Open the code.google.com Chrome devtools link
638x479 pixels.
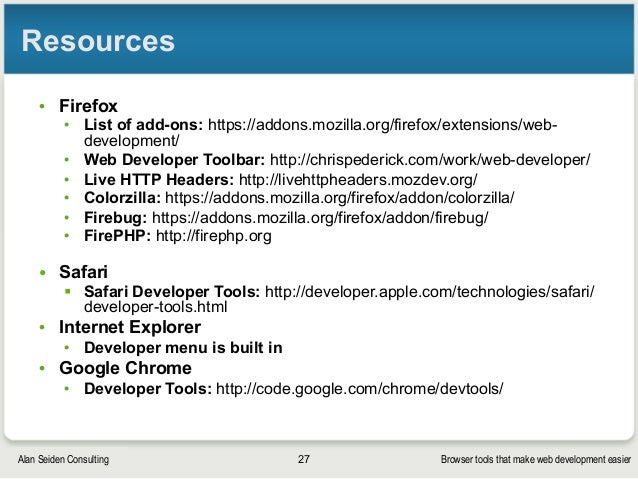point(360,389)
